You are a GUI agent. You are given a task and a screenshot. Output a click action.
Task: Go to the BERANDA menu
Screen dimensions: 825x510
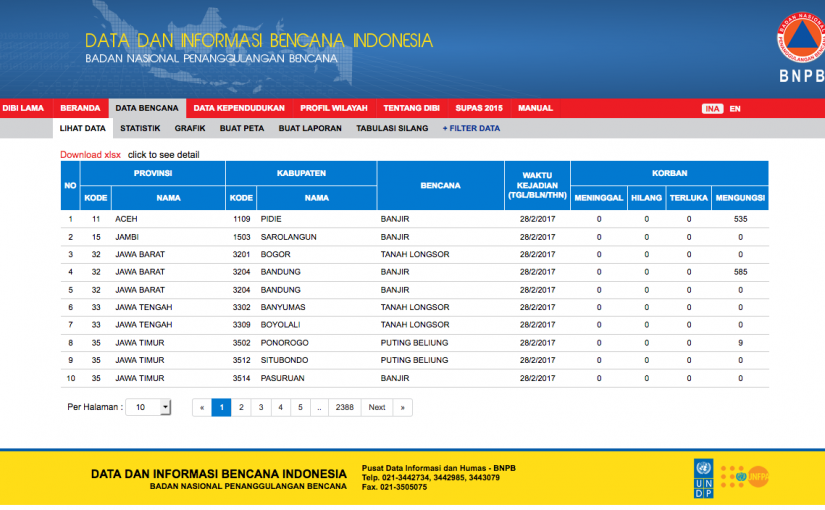click(x=80, y=108)
